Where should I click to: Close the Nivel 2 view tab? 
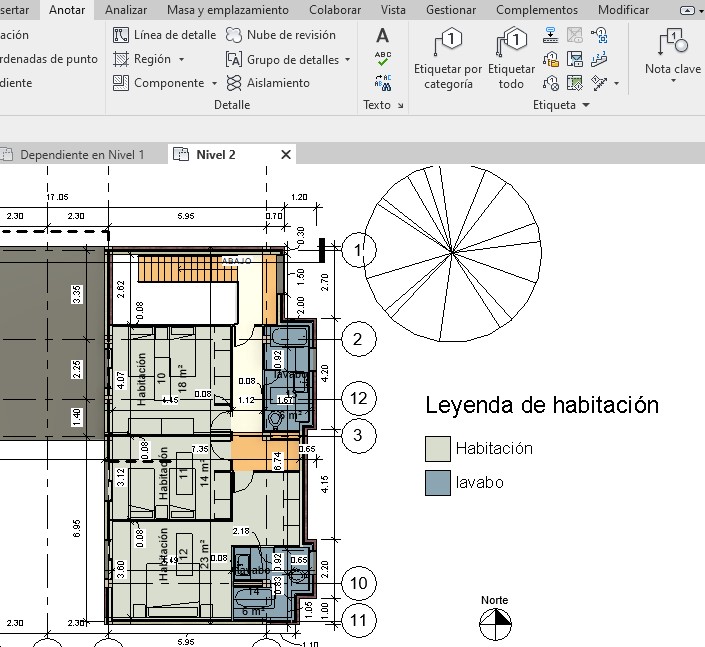tap(286, 155)
